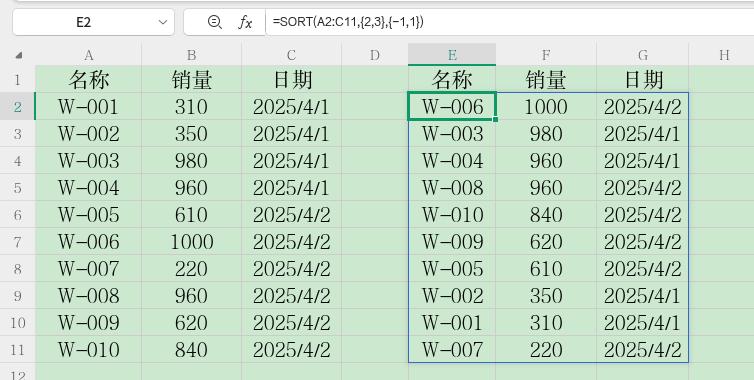754x380 pixels.
Task: Select cell F7 with value 620
Action: point(546,241)
